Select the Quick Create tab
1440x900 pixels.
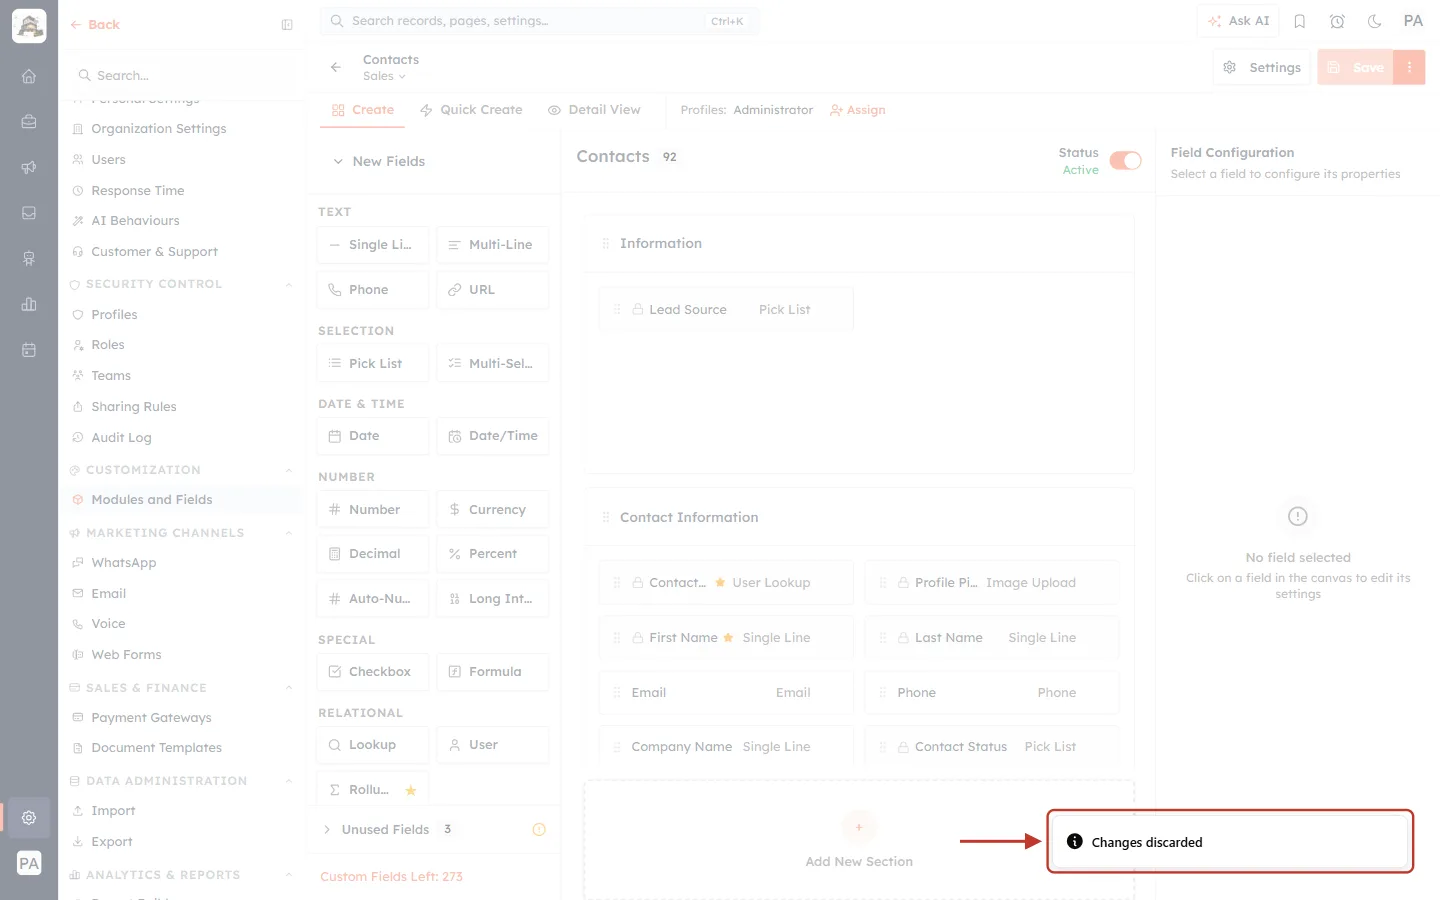tap(471, 110)
